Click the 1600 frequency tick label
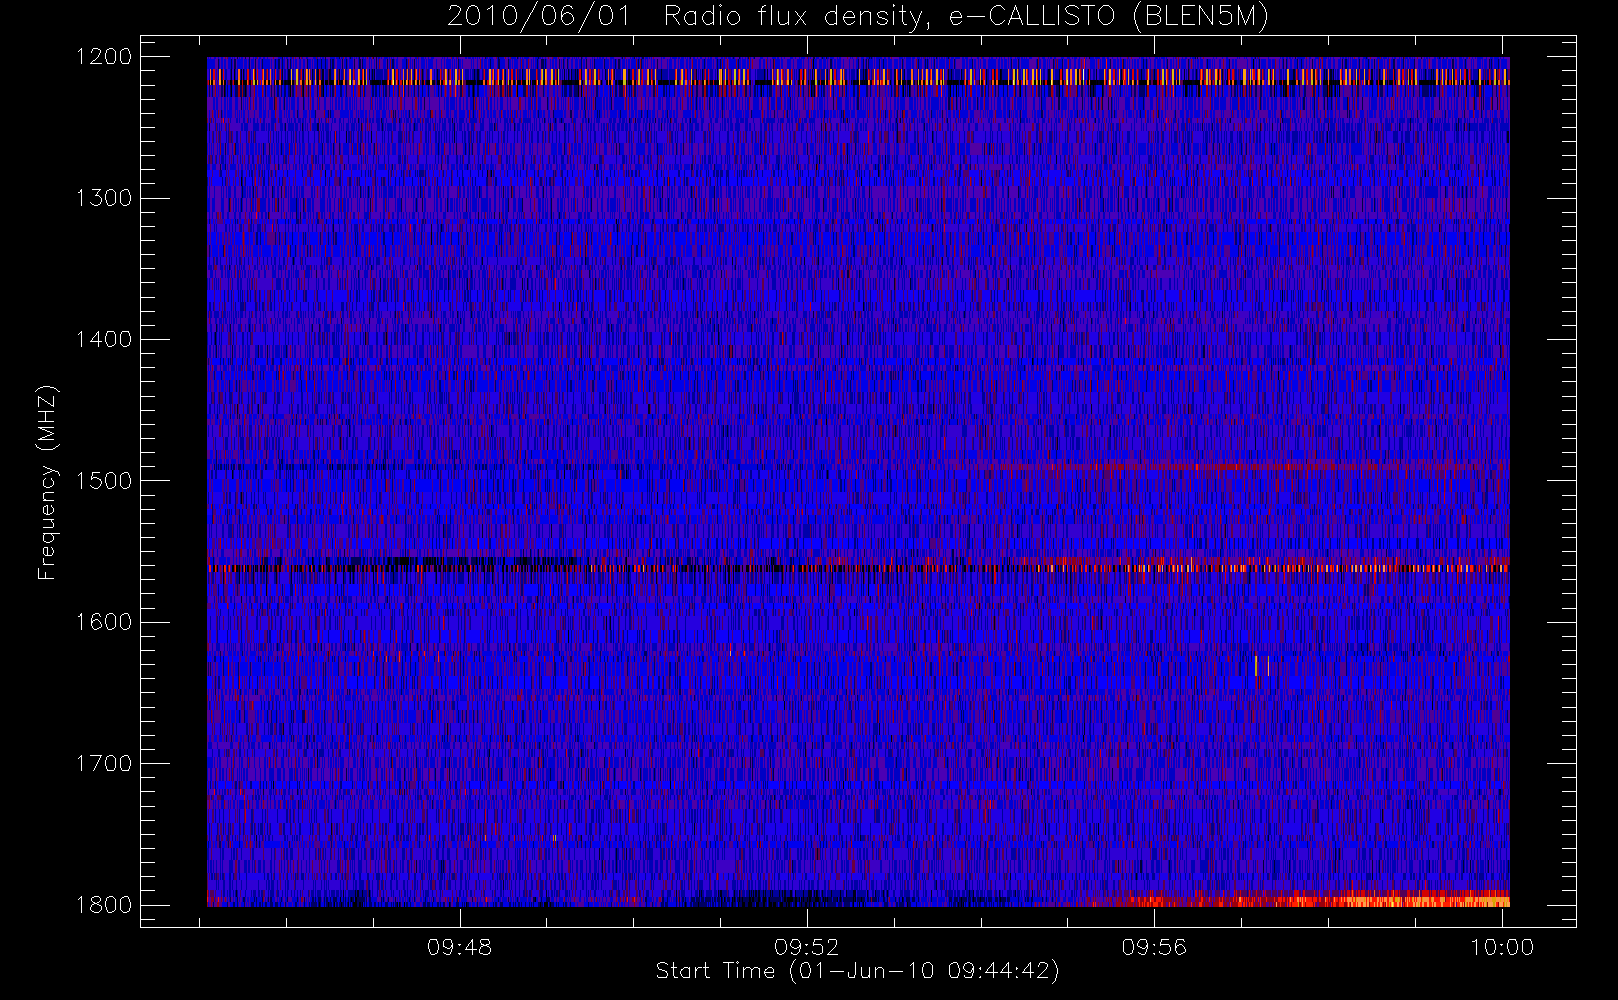Viewport: 1618px width, 1000px height. pos(104,622)
